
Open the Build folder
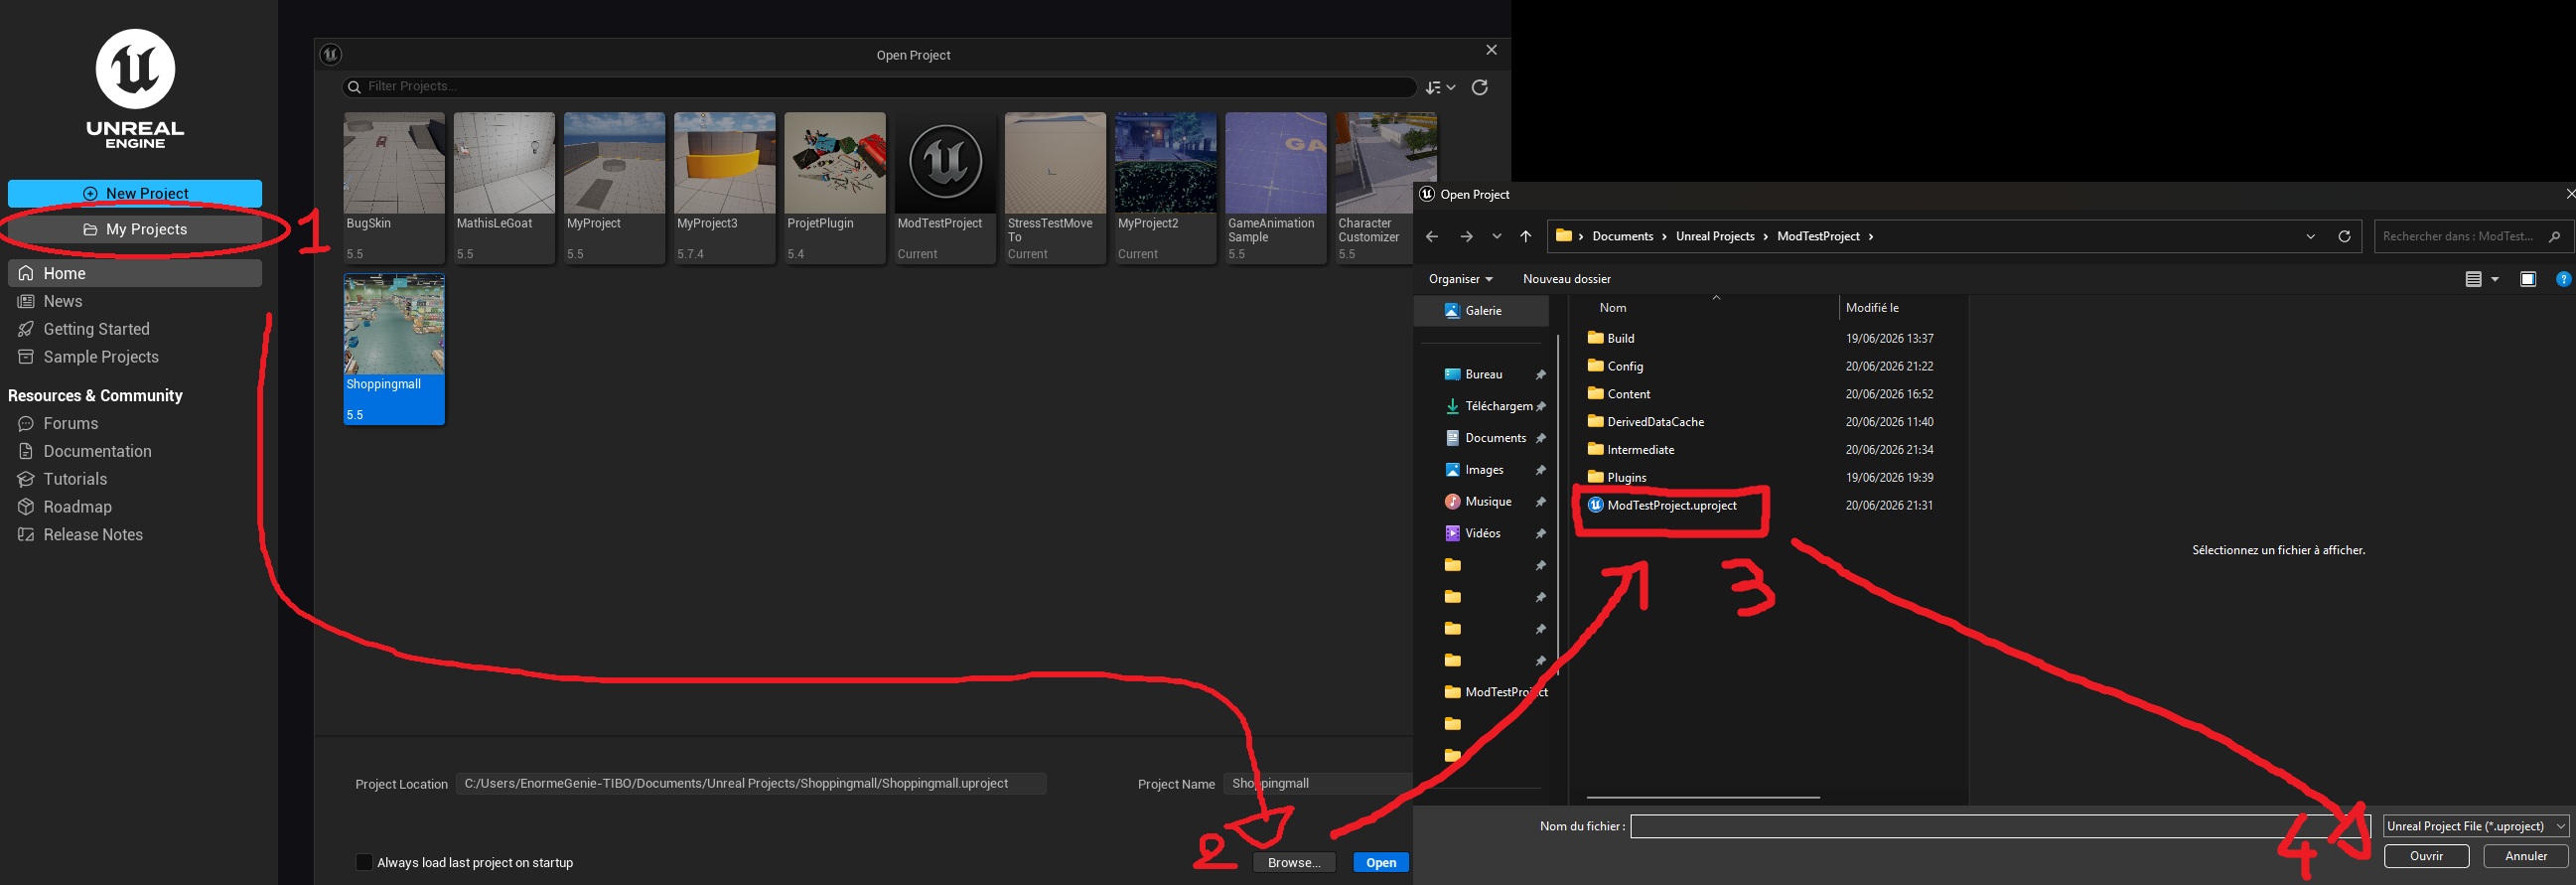coord(1620,338)
